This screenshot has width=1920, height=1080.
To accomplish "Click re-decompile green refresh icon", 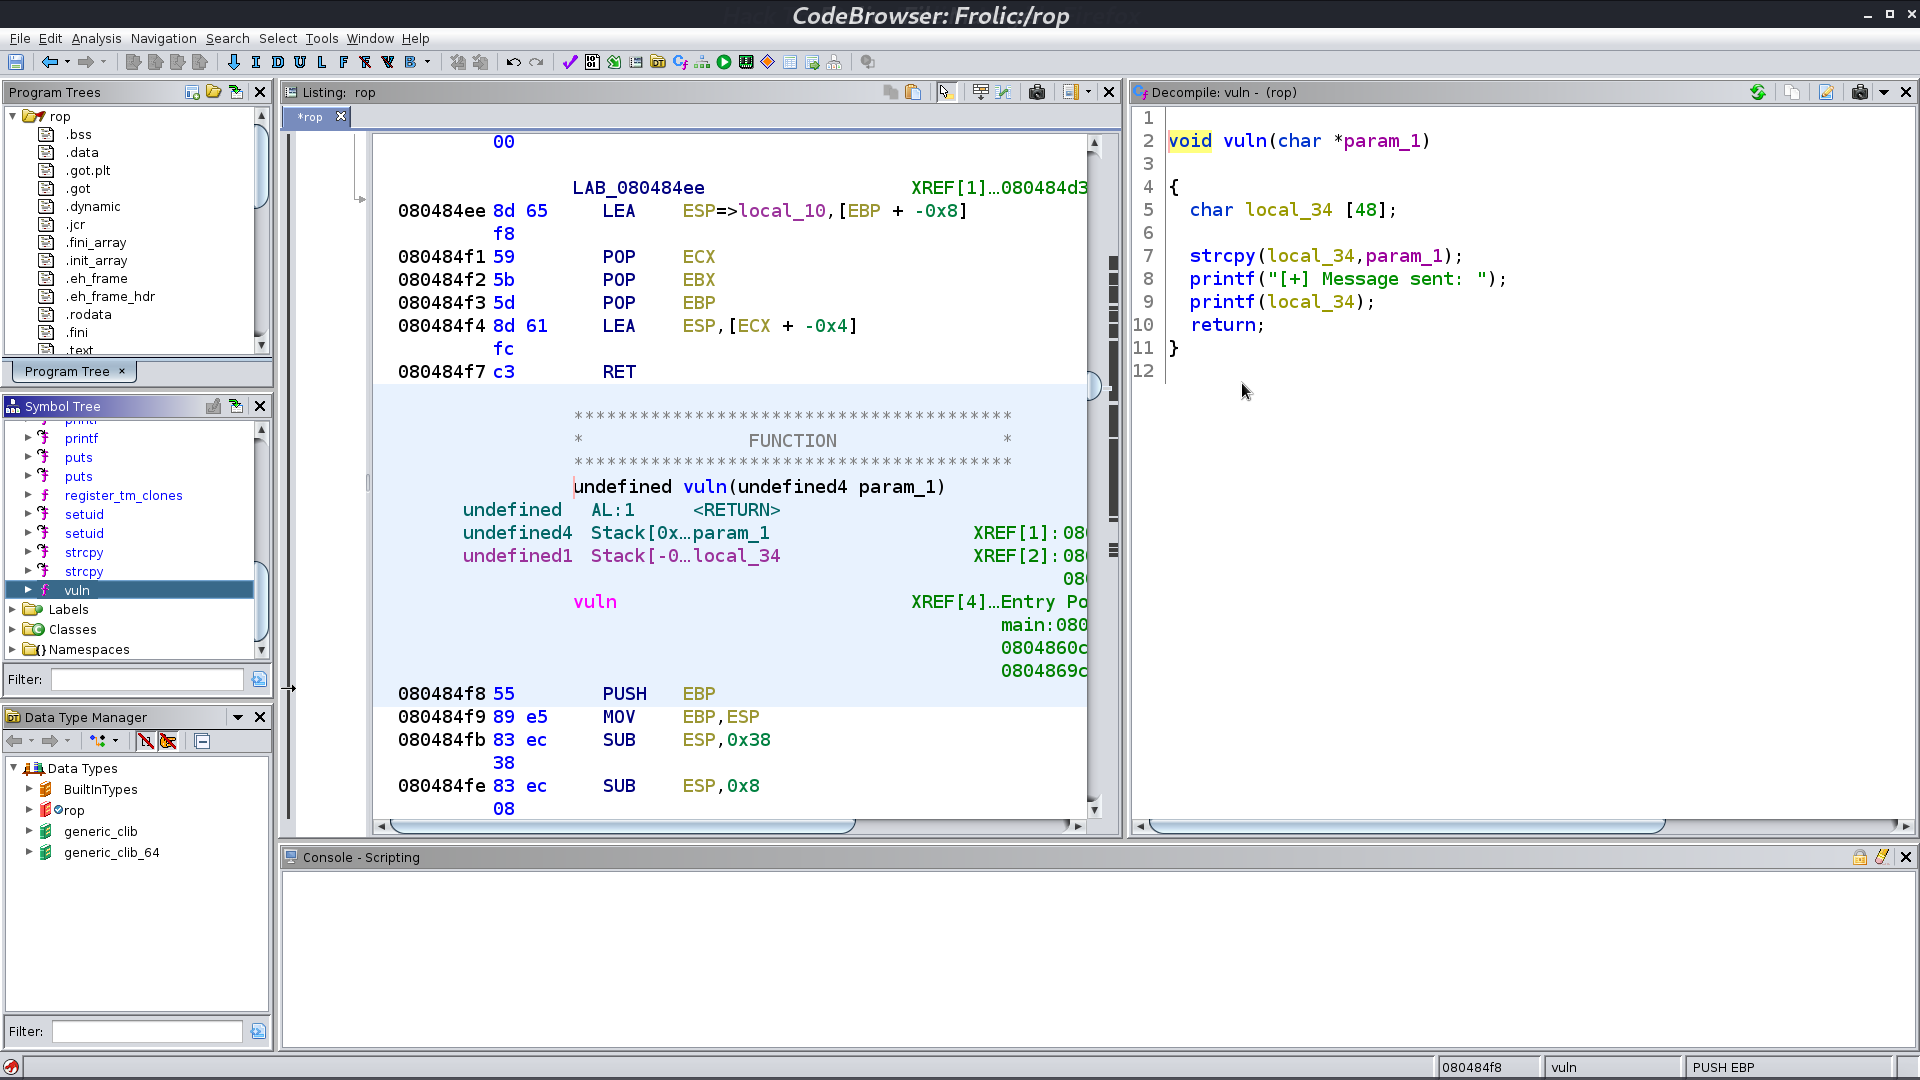I will click(x=1758, y=92).
